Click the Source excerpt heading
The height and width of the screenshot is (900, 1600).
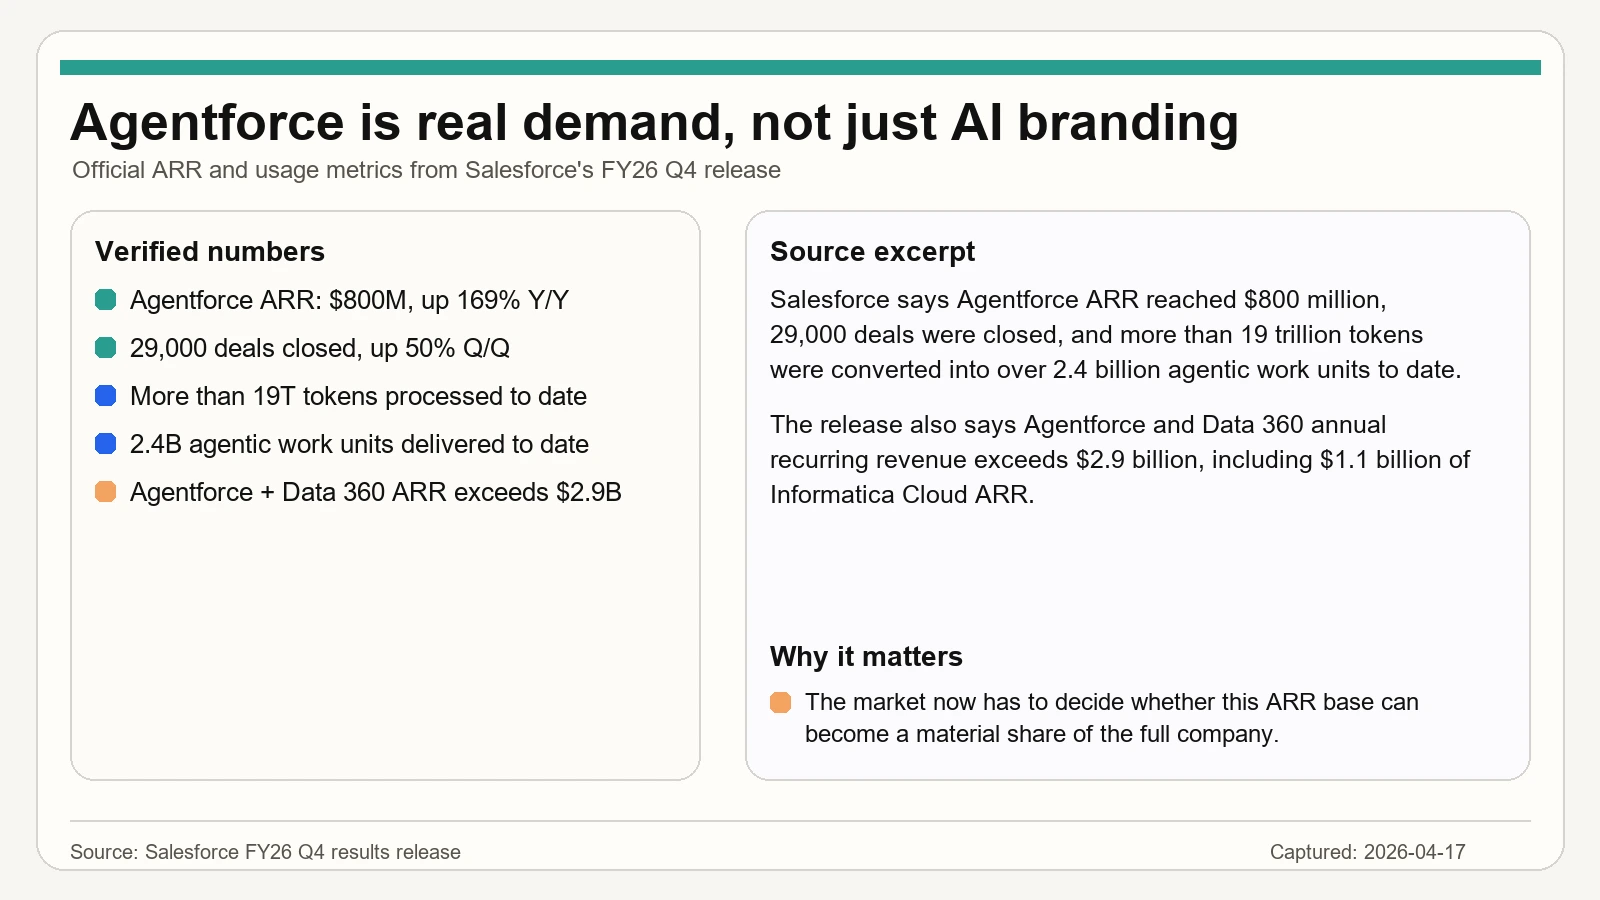872,252
